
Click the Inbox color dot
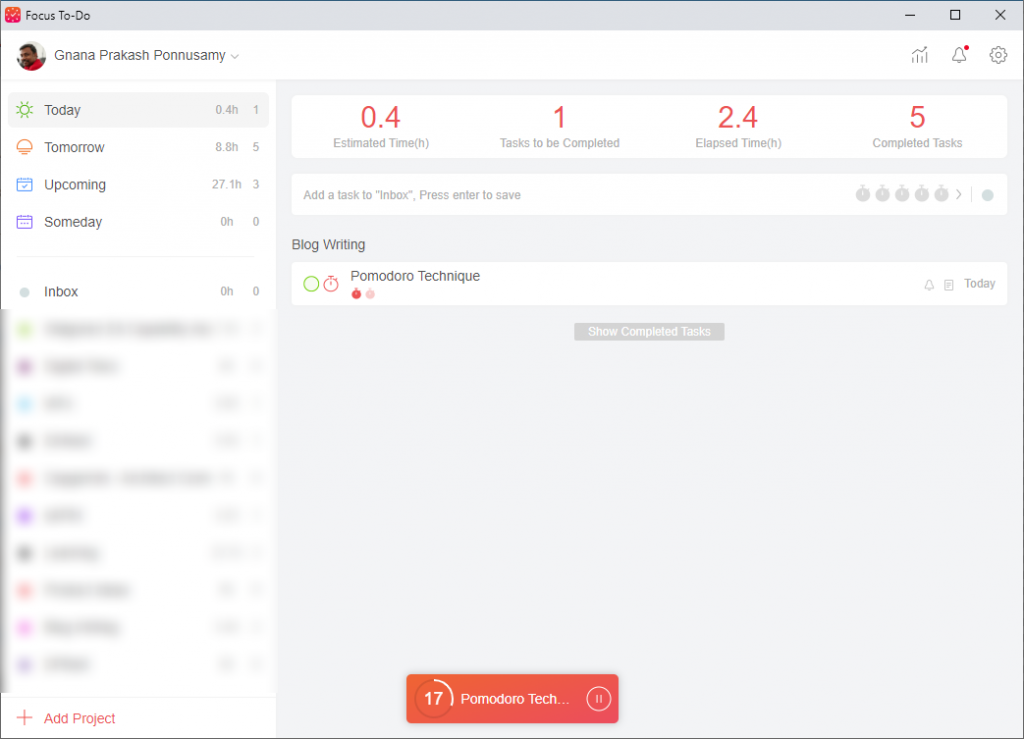click(25, 292)
